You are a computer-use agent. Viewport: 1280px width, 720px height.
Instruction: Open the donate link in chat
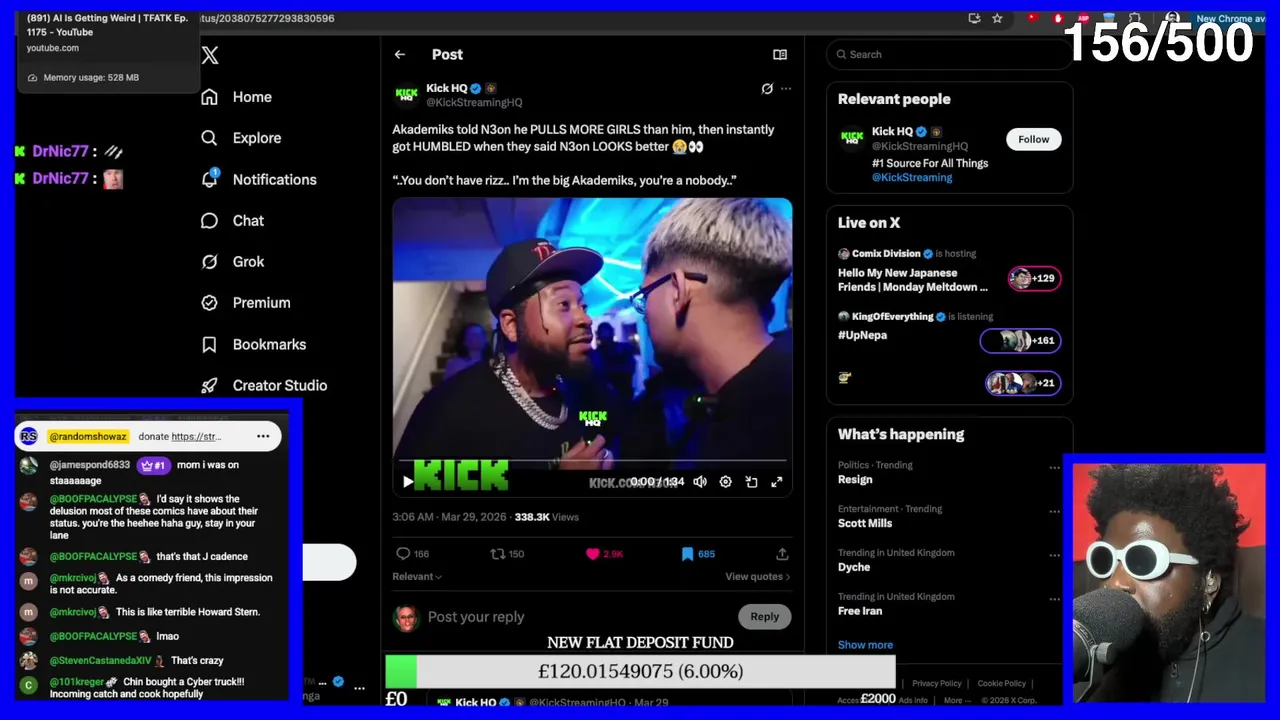click(196, 437)
